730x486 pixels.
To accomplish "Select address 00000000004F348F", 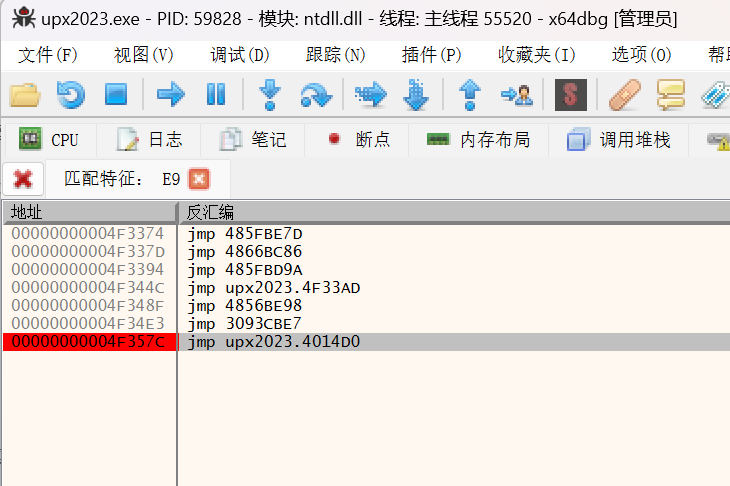I will (88, 305).
